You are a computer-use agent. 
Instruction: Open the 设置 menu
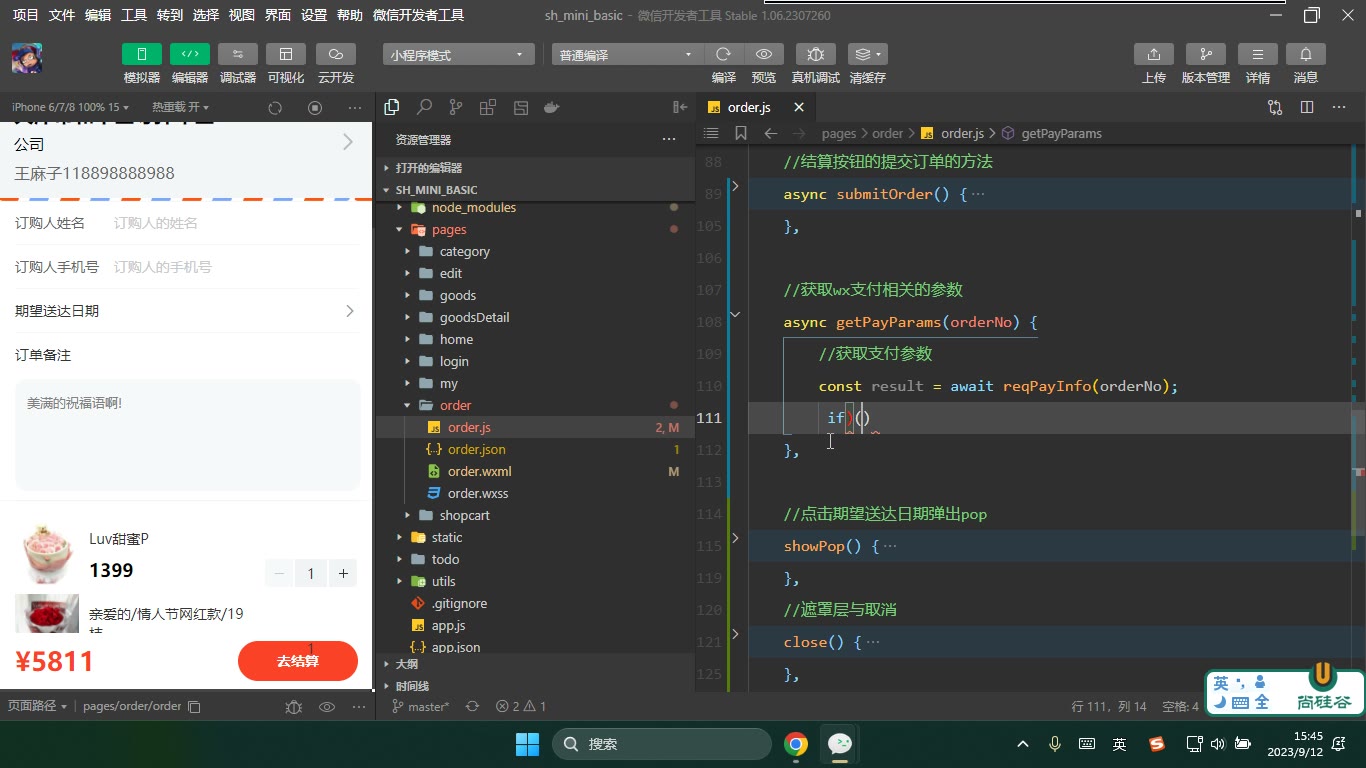tap(314, 15)
